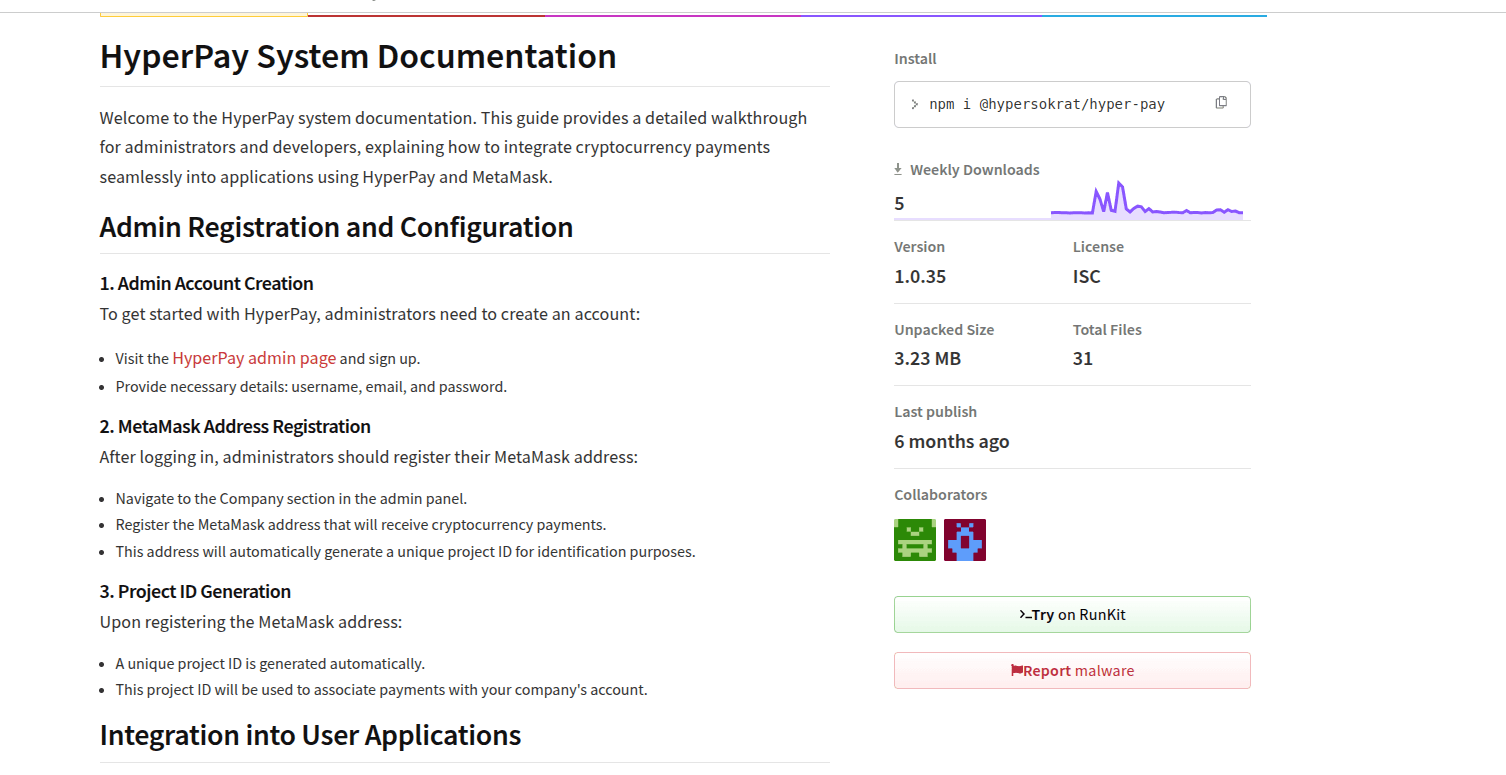Image resolution: width=1506 pixels, height=775 pixels.
Task: Open the HyperPay admin page link
Action: pyautogui.click(x=254, y=358)
